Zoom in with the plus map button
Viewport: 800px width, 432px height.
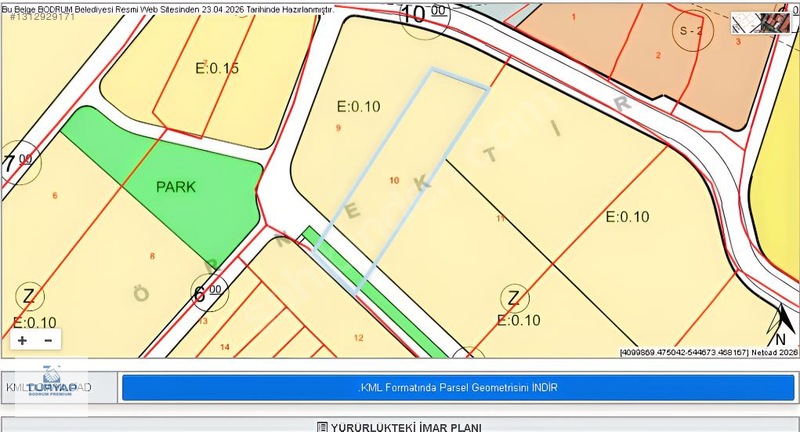[22, 340]
